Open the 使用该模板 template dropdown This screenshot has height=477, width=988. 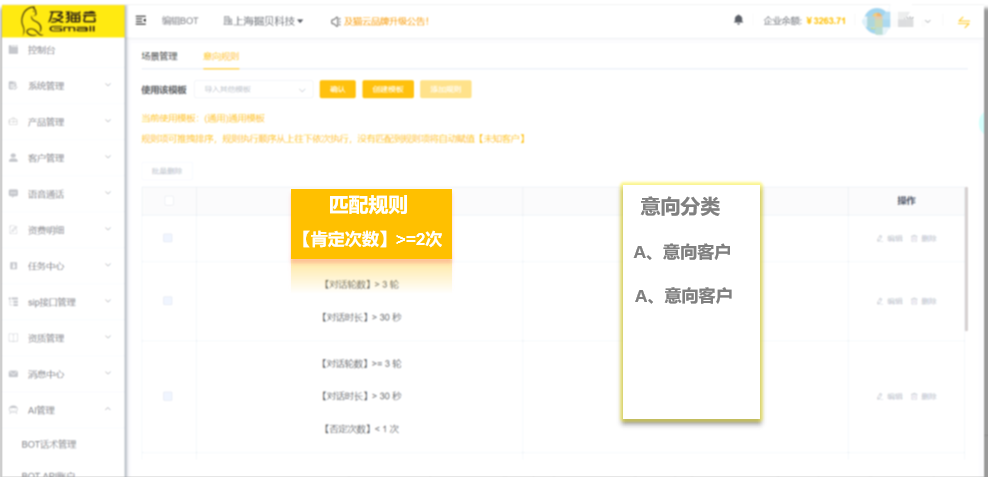pyautogui.click(x=257, y=89)
